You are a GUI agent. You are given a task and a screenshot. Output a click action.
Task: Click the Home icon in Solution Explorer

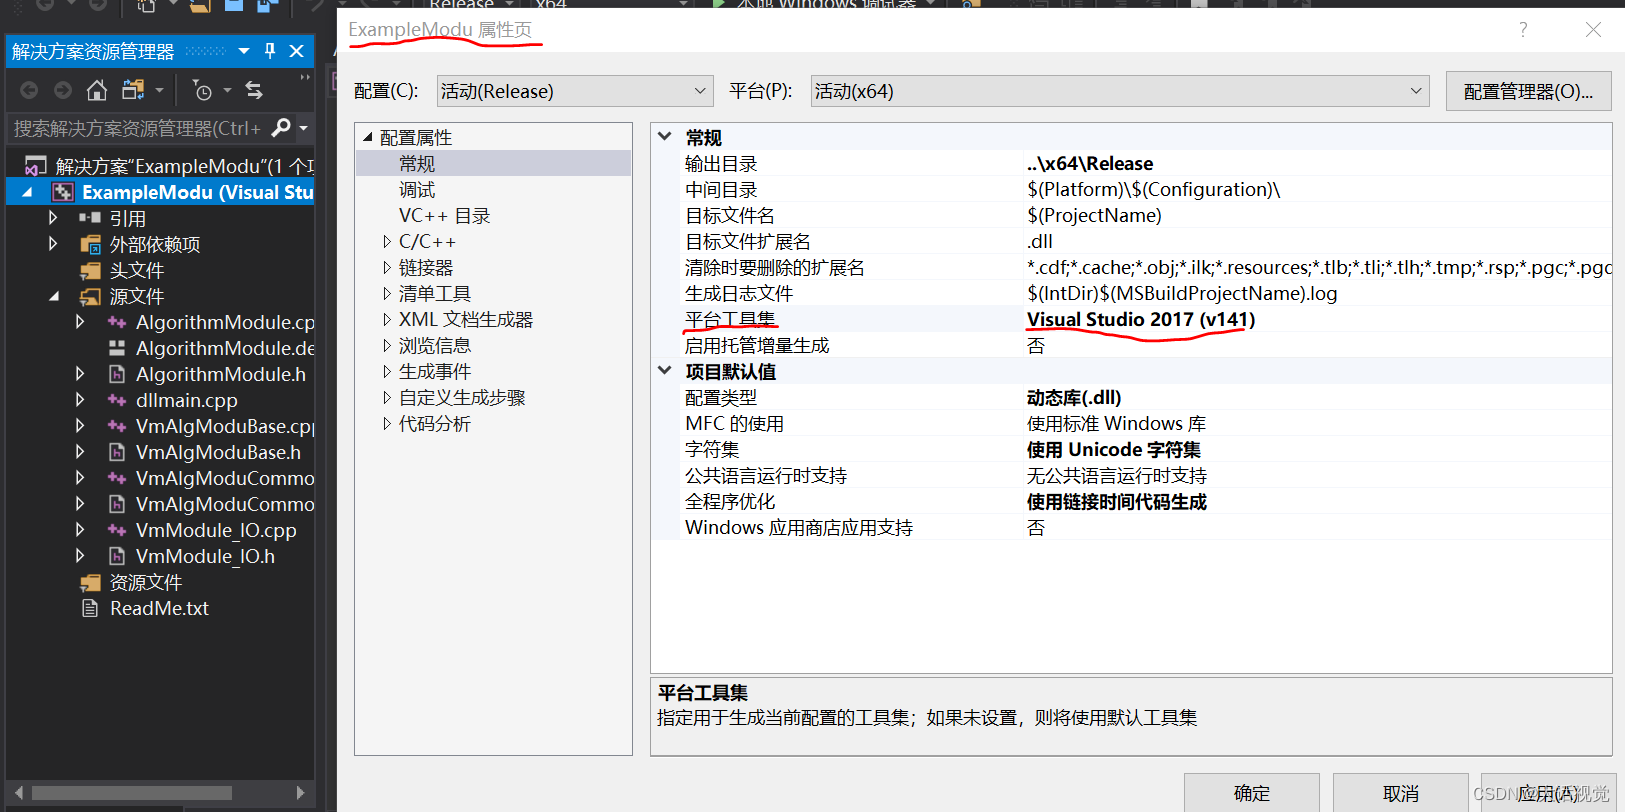coord(97,91)
